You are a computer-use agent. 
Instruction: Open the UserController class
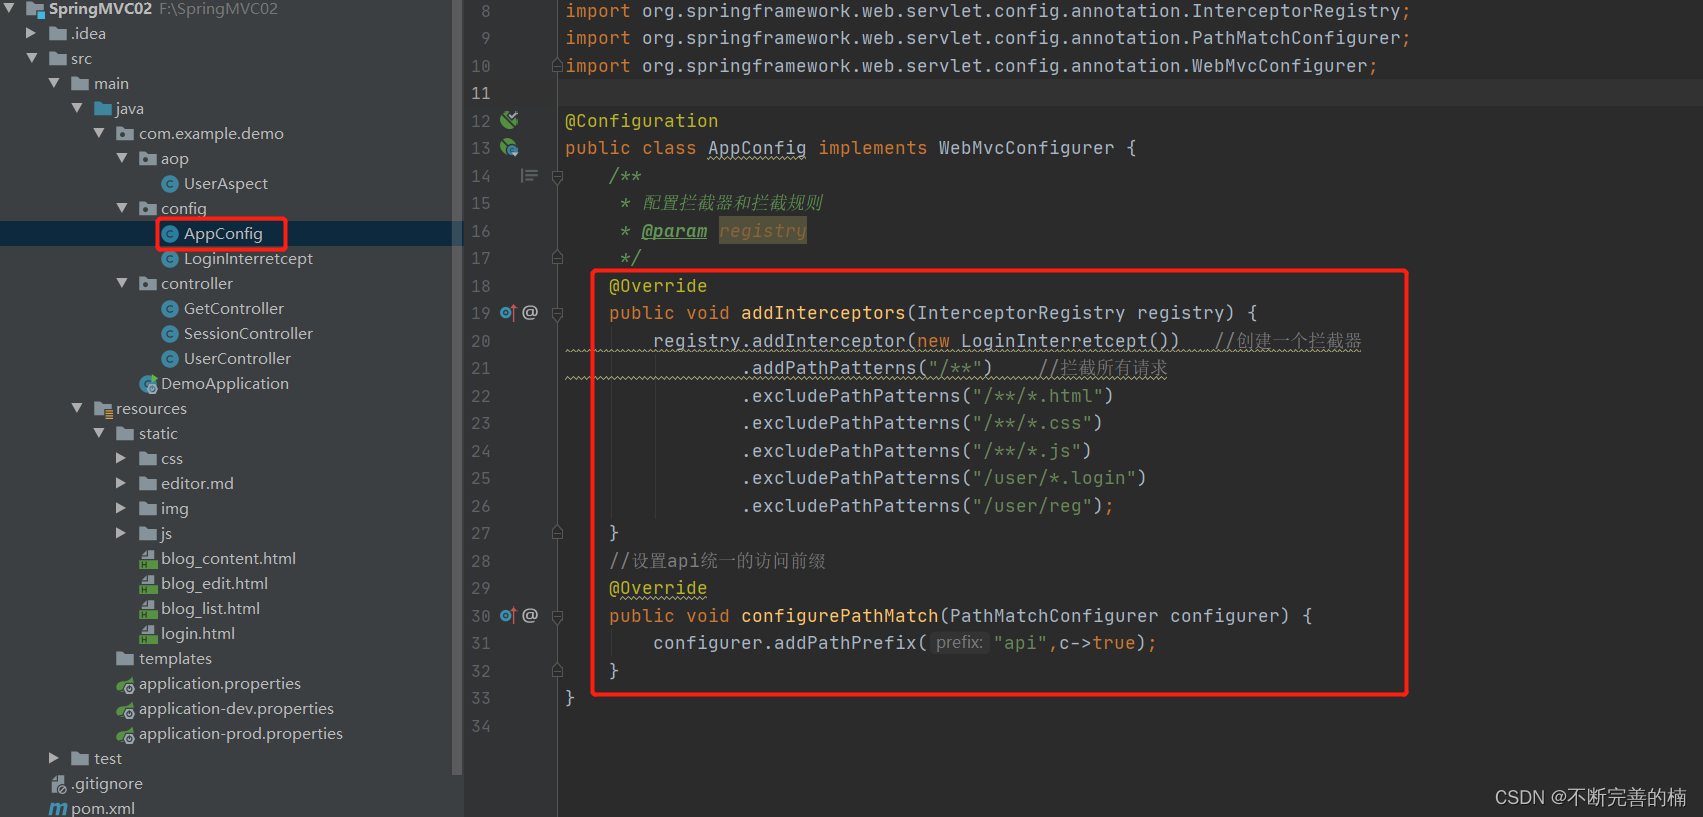click(237, 358)
